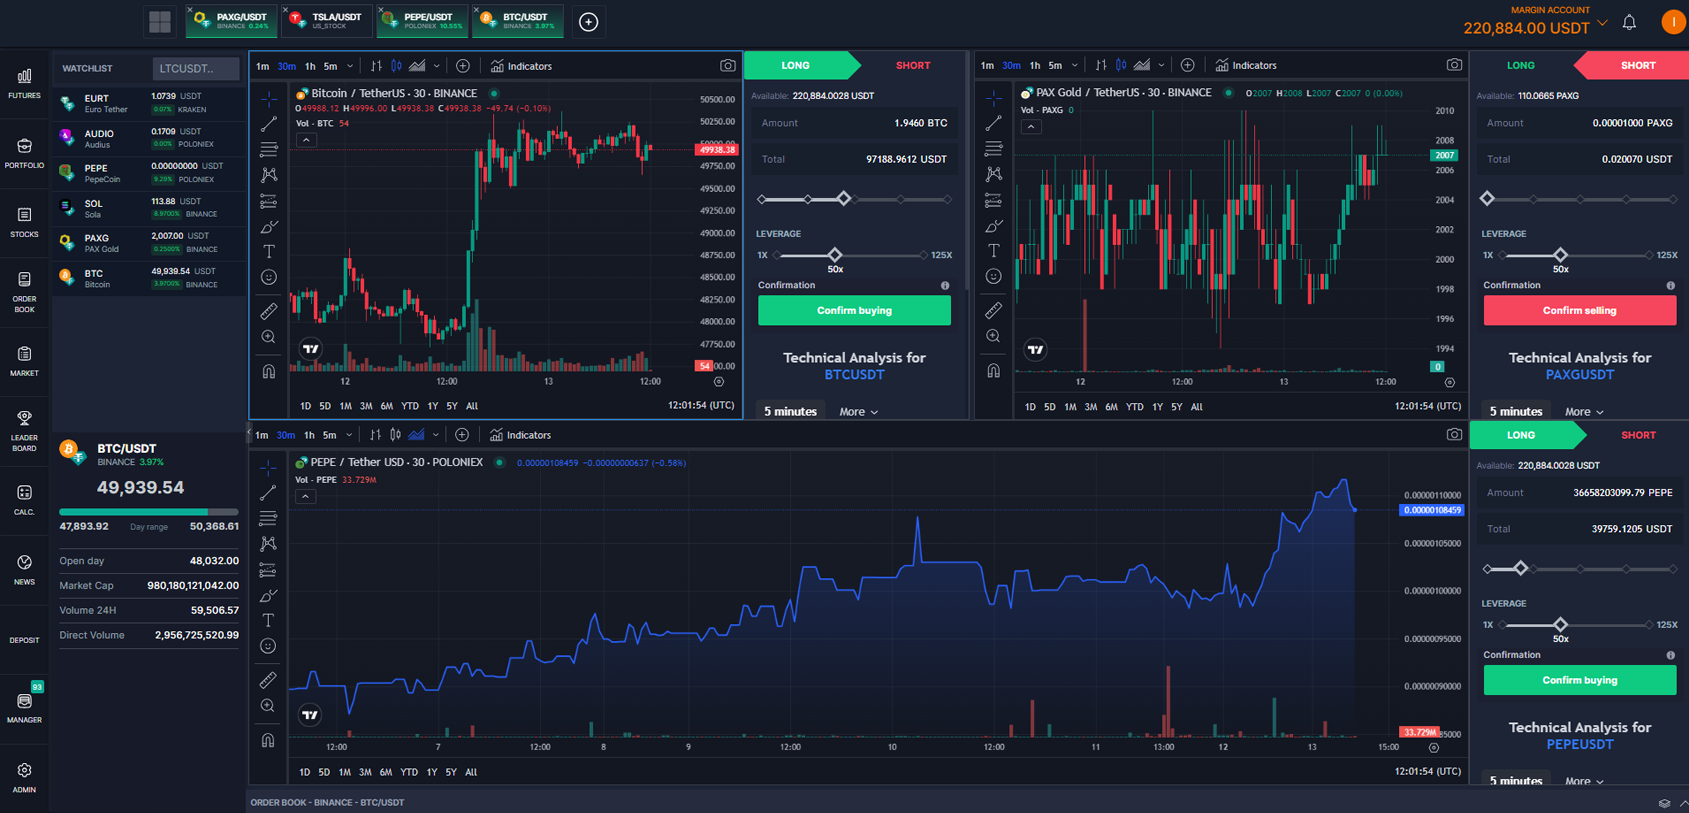Toggle magnet mode on Bitcoin chart
1689x813 pixels.
[269, 371]
